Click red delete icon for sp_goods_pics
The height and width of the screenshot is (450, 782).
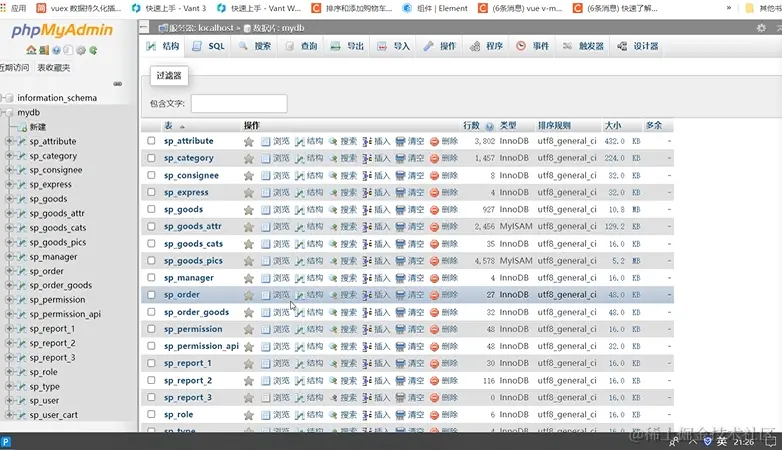point(434,261)
